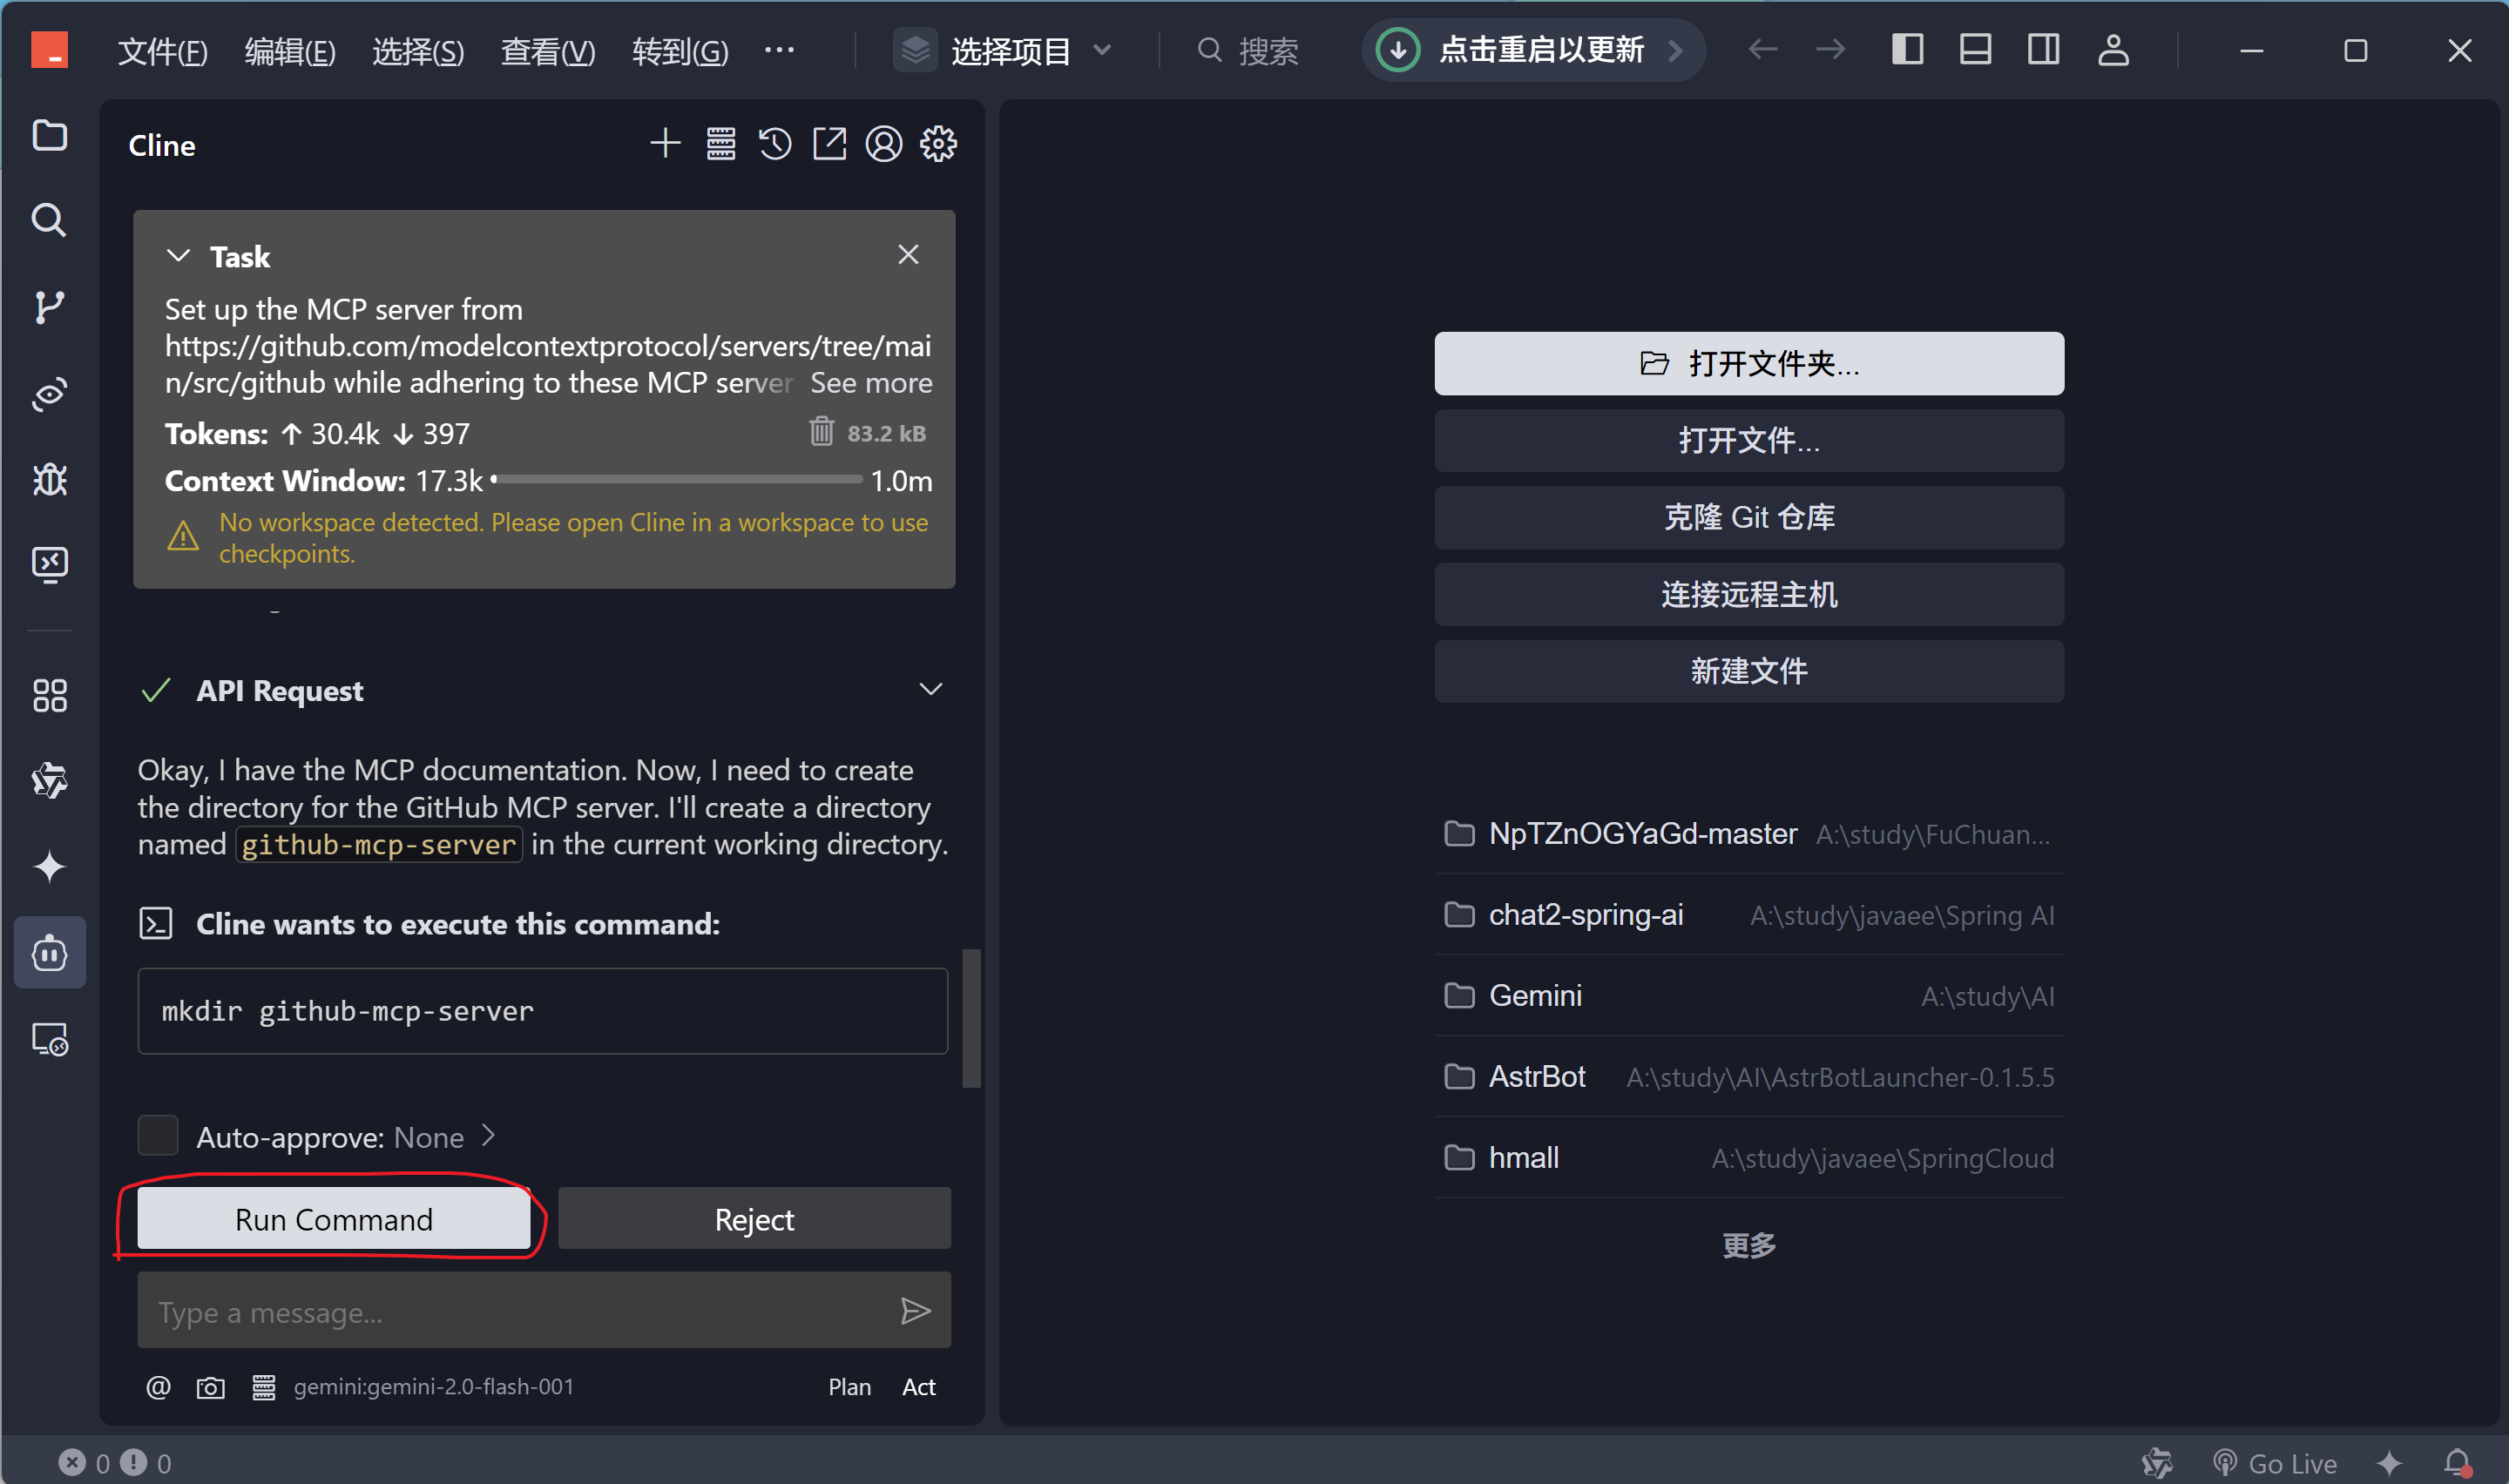Tick the Auto-approve checkbox
2509x1484 pixels.
click(x=158, y=1136)
